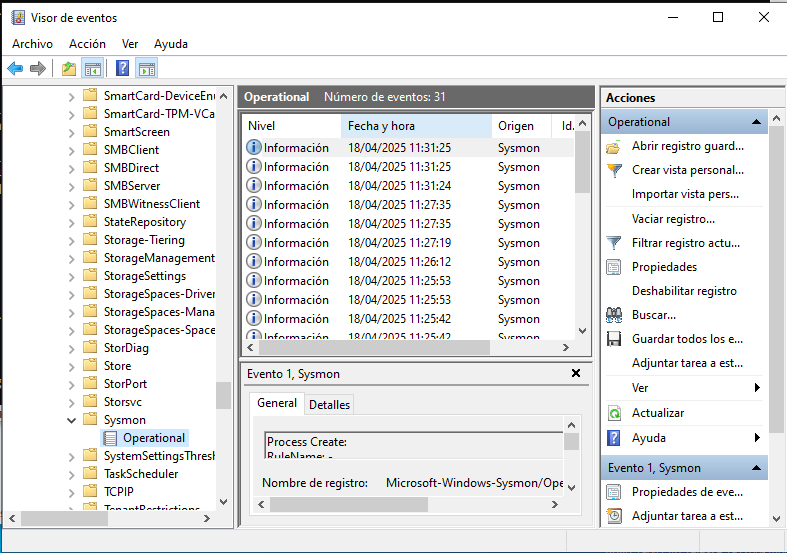The height and width of the screenshot is (553, 787).
Task: Expand the TaskScheduler tree node
Action: pyautogui.click(x=72, y=474)
